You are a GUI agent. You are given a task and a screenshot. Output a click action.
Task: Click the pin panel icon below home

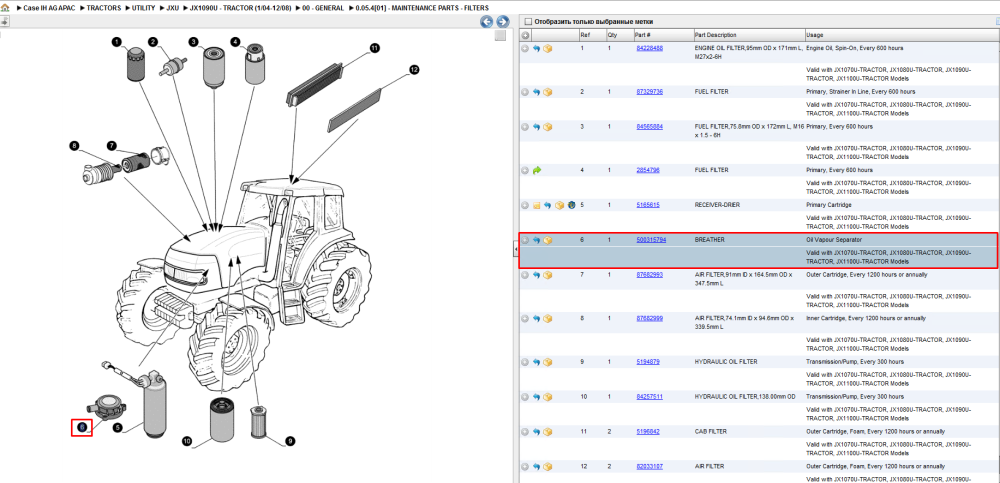click(x=4, y=20)
